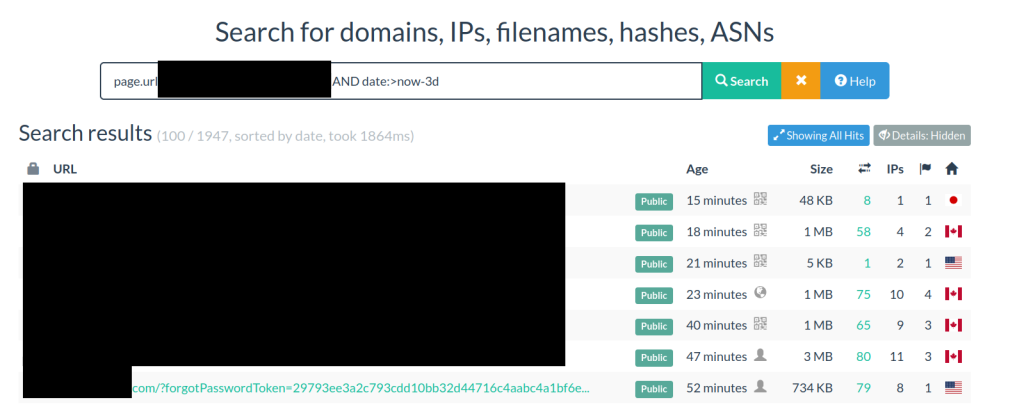This screenshot has height=409, width=1024.
Task: Click the Public badge in the 15 minutes row
Action: [653, 201]
